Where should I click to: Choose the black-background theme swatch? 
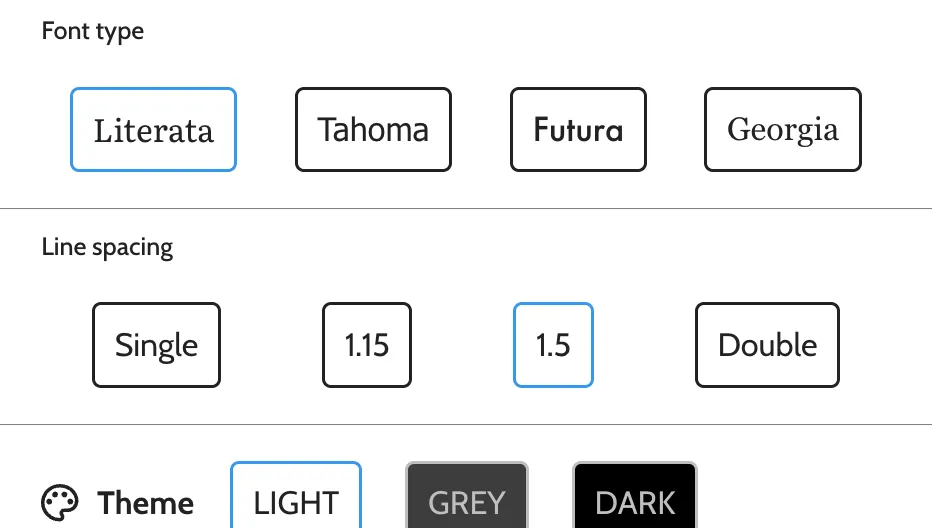tap(635, 500)
